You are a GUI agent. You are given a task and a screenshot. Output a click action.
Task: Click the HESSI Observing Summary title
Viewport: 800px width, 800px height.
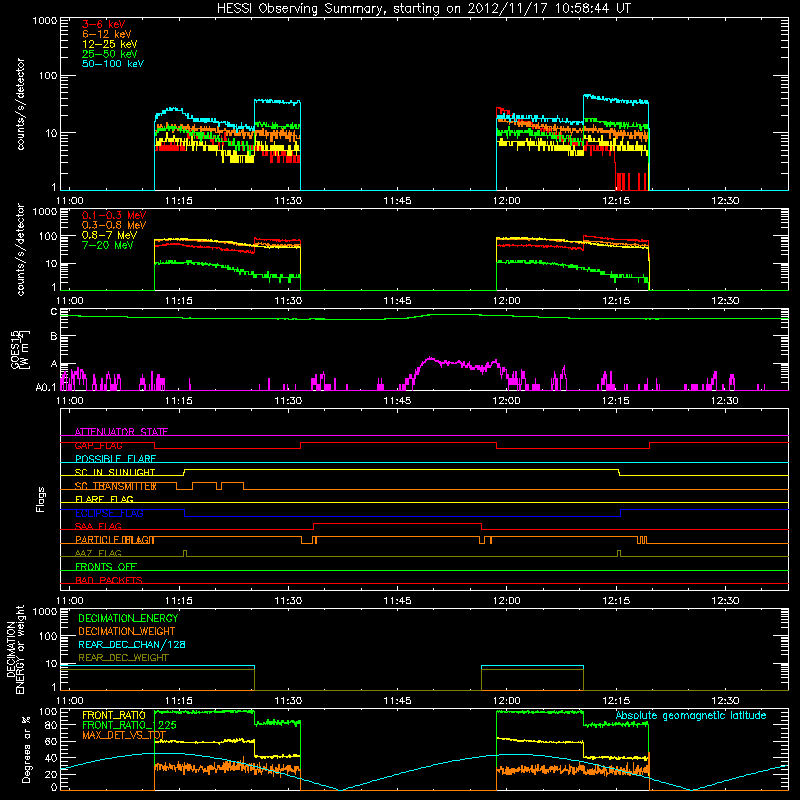point(424,9)
